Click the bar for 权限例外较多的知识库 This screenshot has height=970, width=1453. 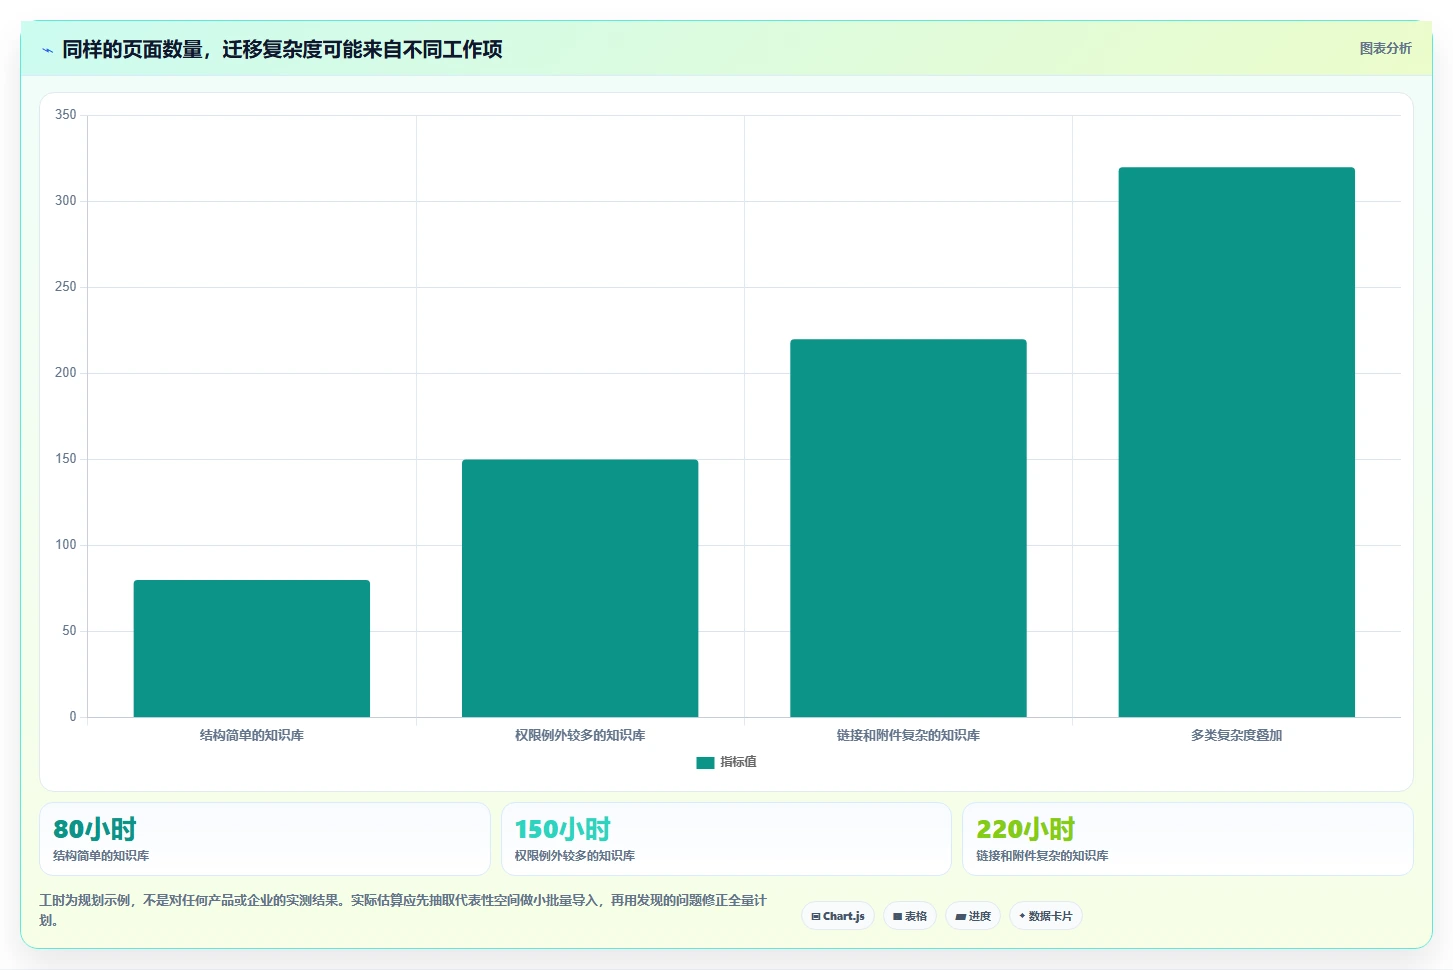pos(580,588)
